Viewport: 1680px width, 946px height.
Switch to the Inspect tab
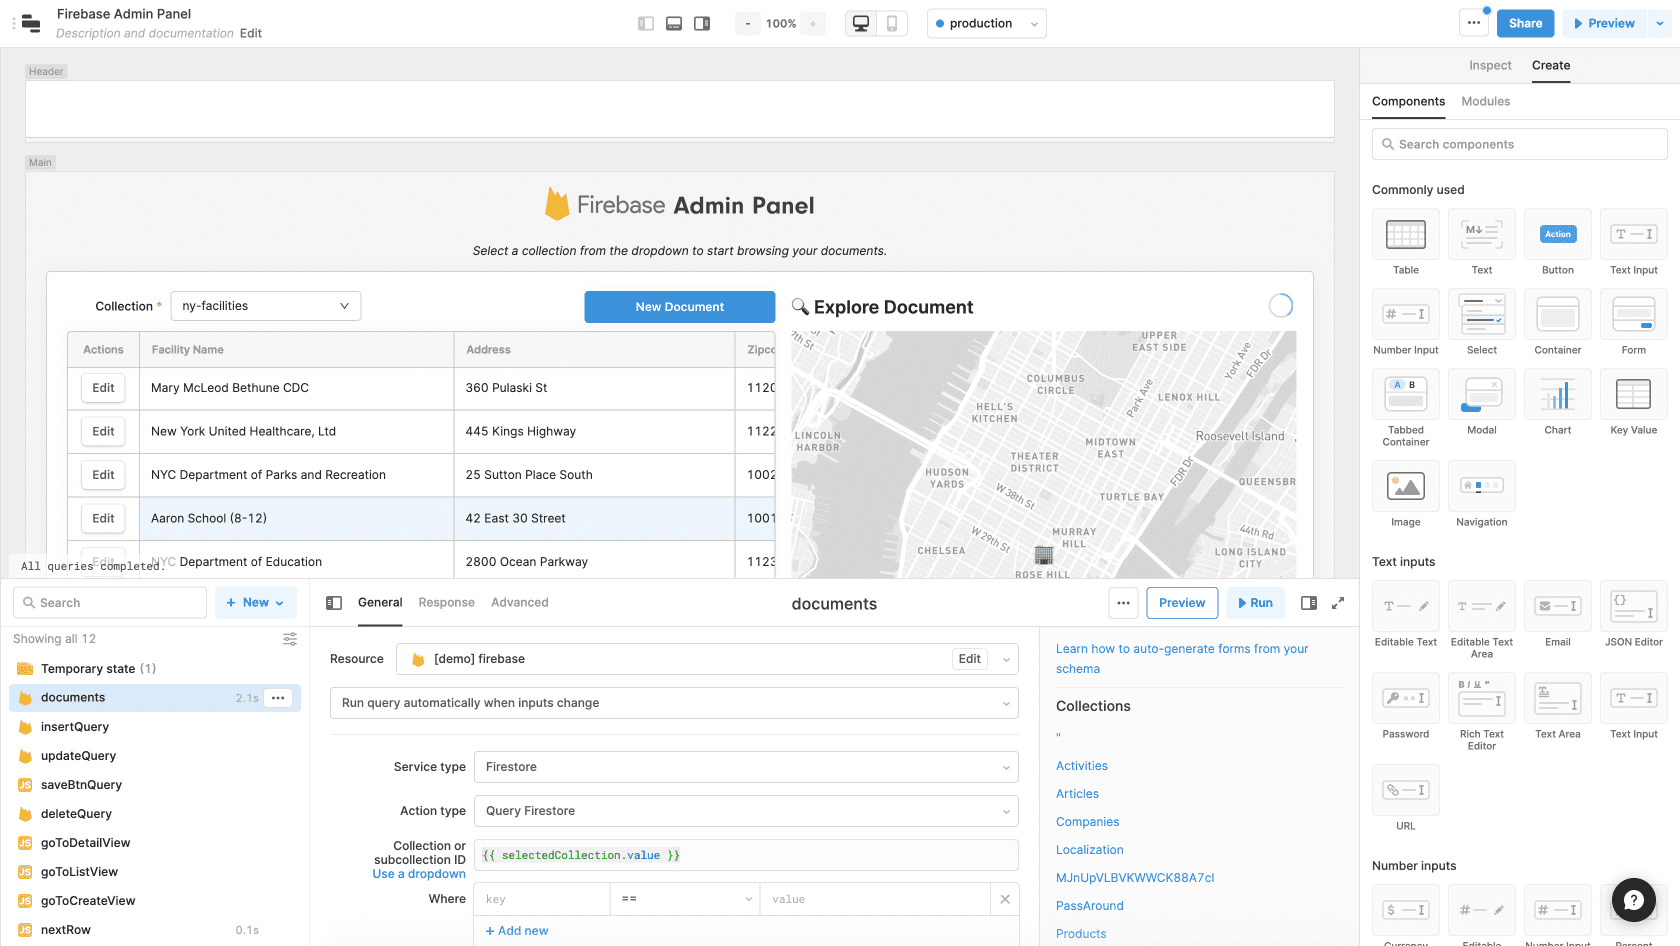tap(1489, 66)
